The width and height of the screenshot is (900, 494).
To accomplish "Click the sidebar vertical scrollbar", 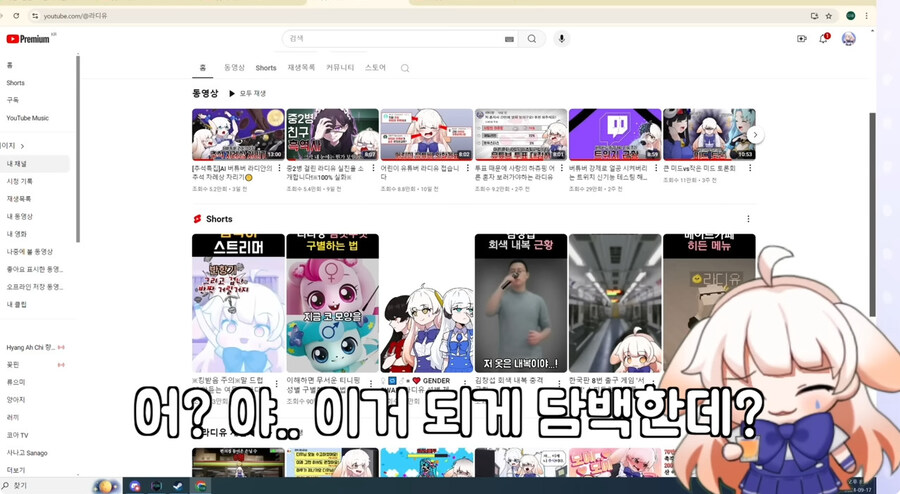I will 77,149.
